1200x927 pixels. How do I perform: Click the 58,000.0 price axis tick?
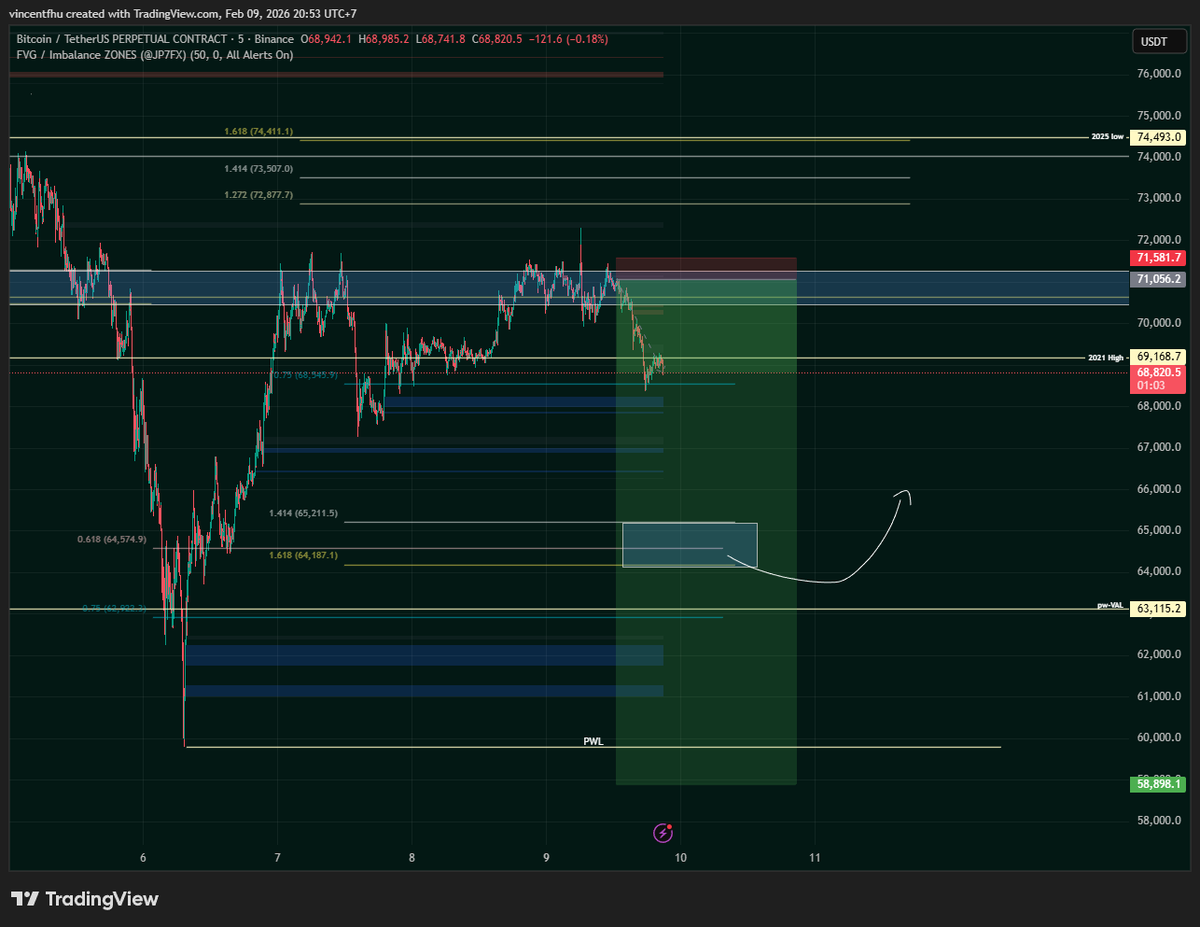pos(1159,821)
